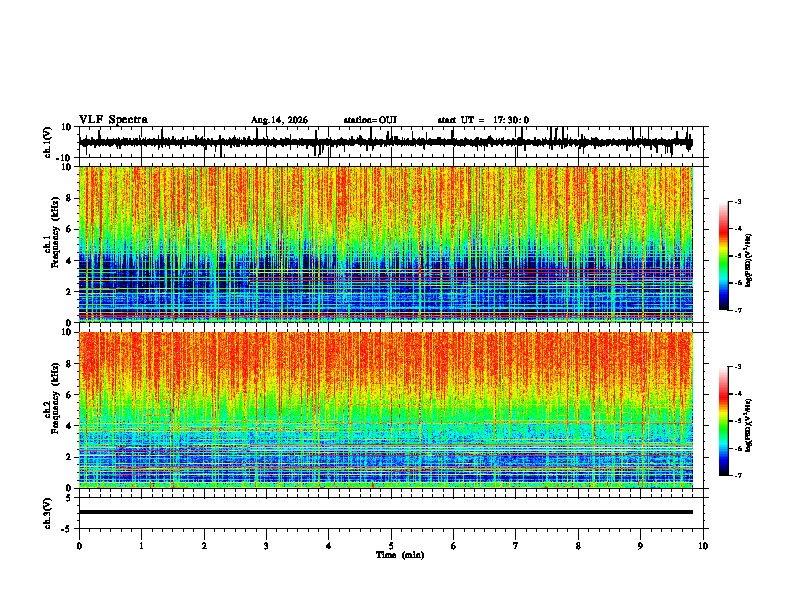This screenshot has height=612, width=792.
Task: Click the ch.2 "Frequency (kHz)" axis label
Action: (x=55, y=398)
